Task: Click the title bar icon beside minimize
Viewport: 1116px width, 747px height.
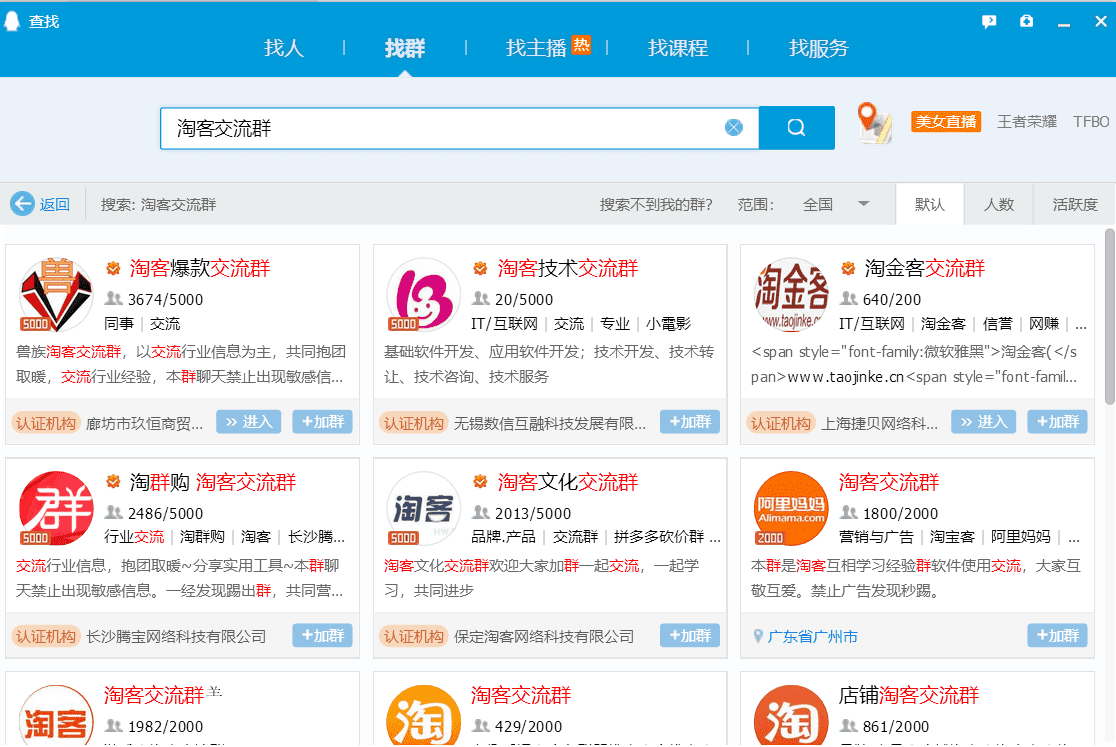Action: [1026, 21]
